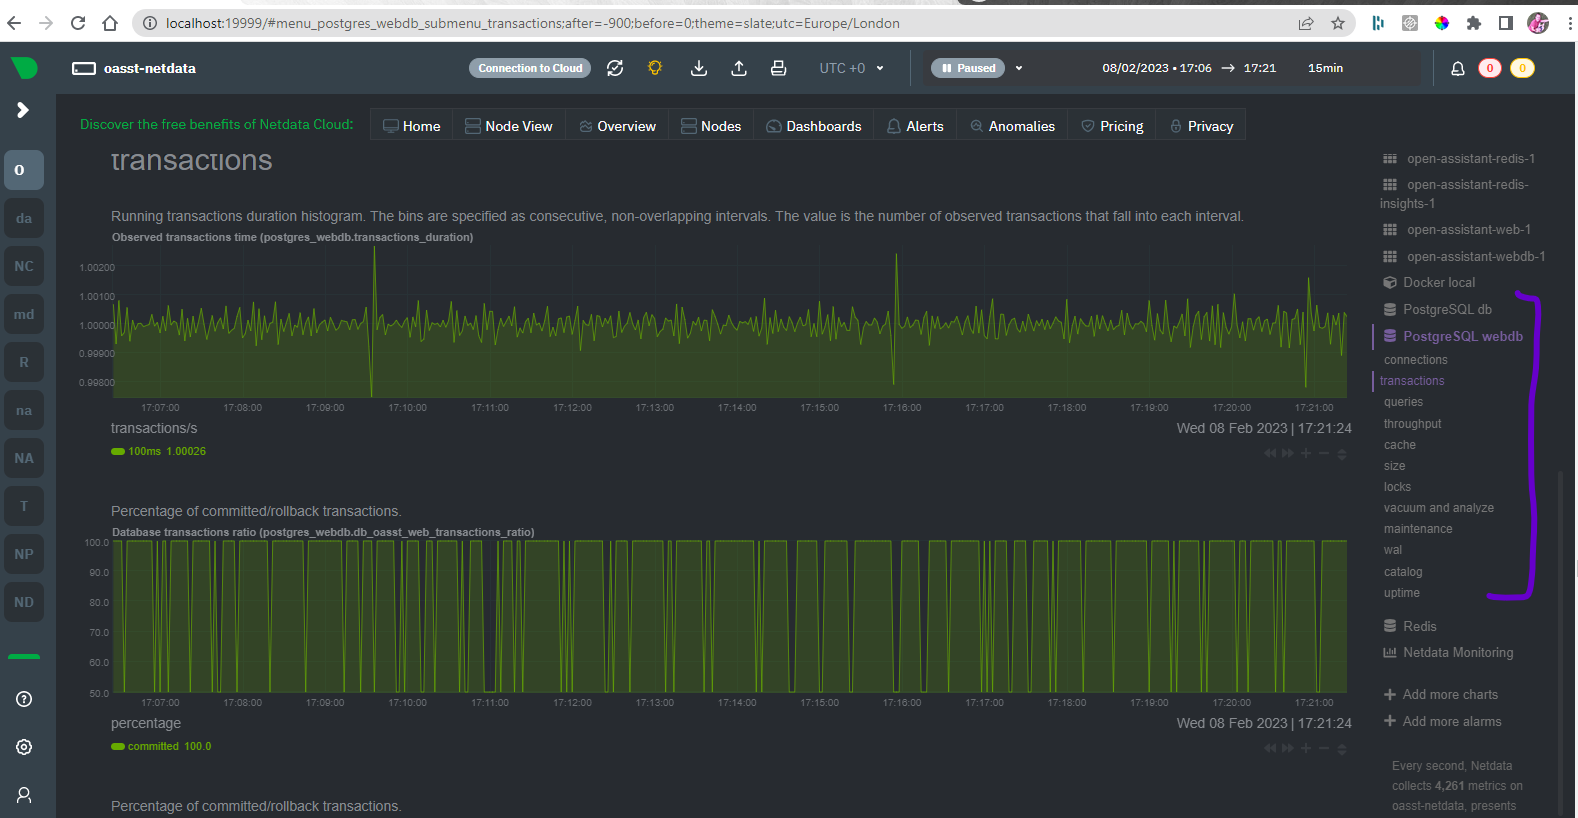Click the Netdata logo icon
Image resolution: width=1578 pixels, height=818 pixels.
[x=24, y=68]
